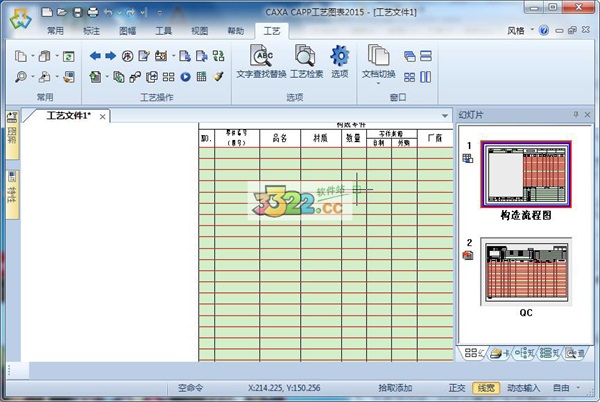The width and height of the screenshot is (600, 402).
Task: Click the cascade windows icon in 窗口 group
Action: [x=409, y=57]
